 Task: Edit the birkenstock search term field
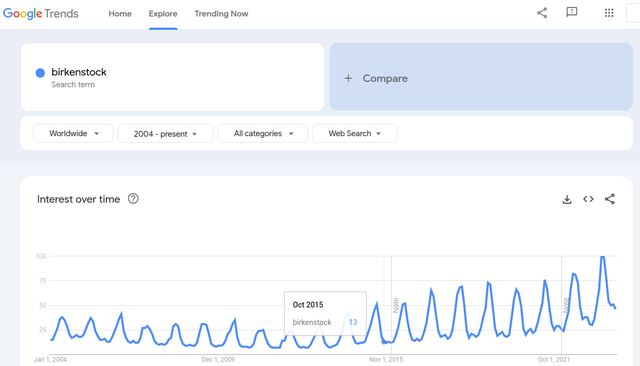[x=173, y=77]
